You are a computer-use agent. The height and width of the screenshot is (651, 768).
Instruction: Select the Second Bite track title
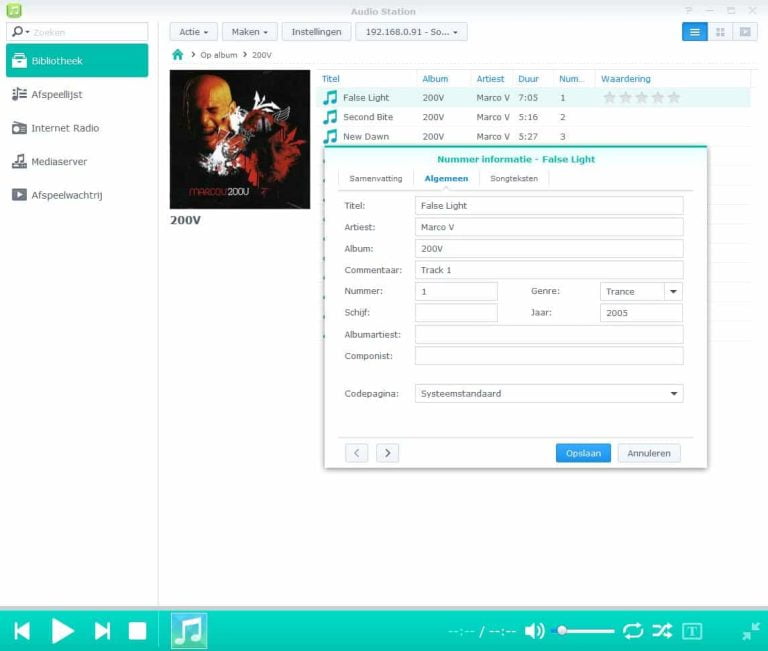coord(368,117)
